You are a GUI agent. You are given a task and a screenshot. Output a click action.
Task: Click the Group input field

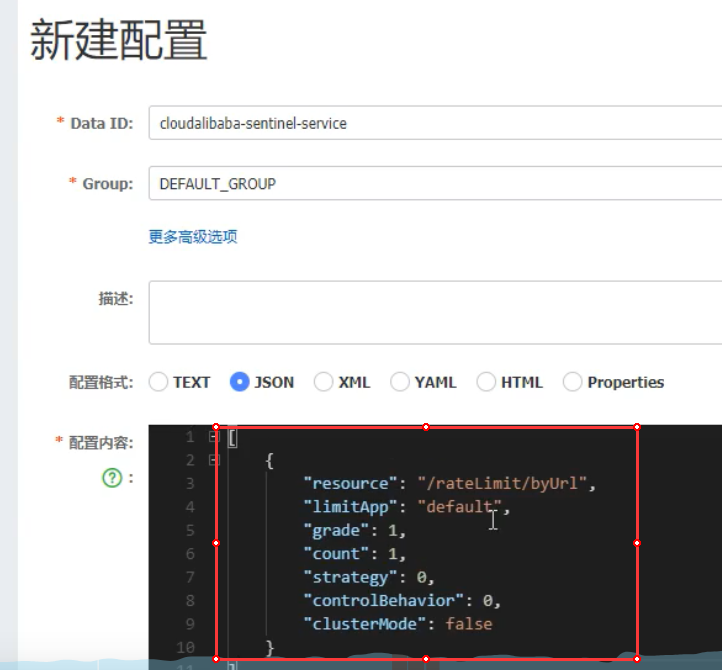tap(435, 183)
